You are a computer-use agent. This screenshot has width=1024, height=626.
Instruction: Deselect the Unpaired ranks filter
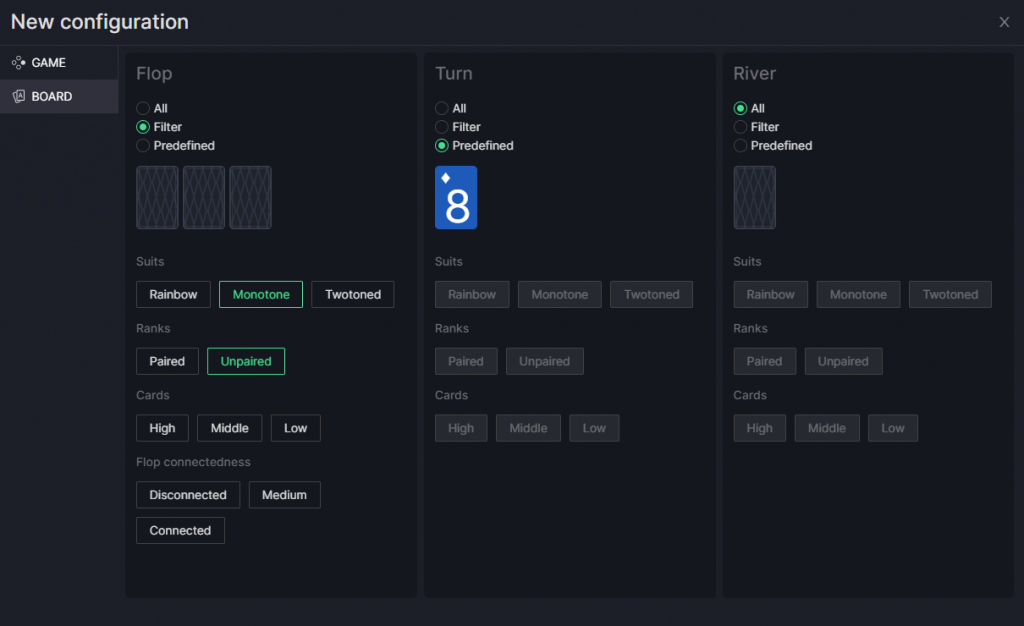[245, 361]
